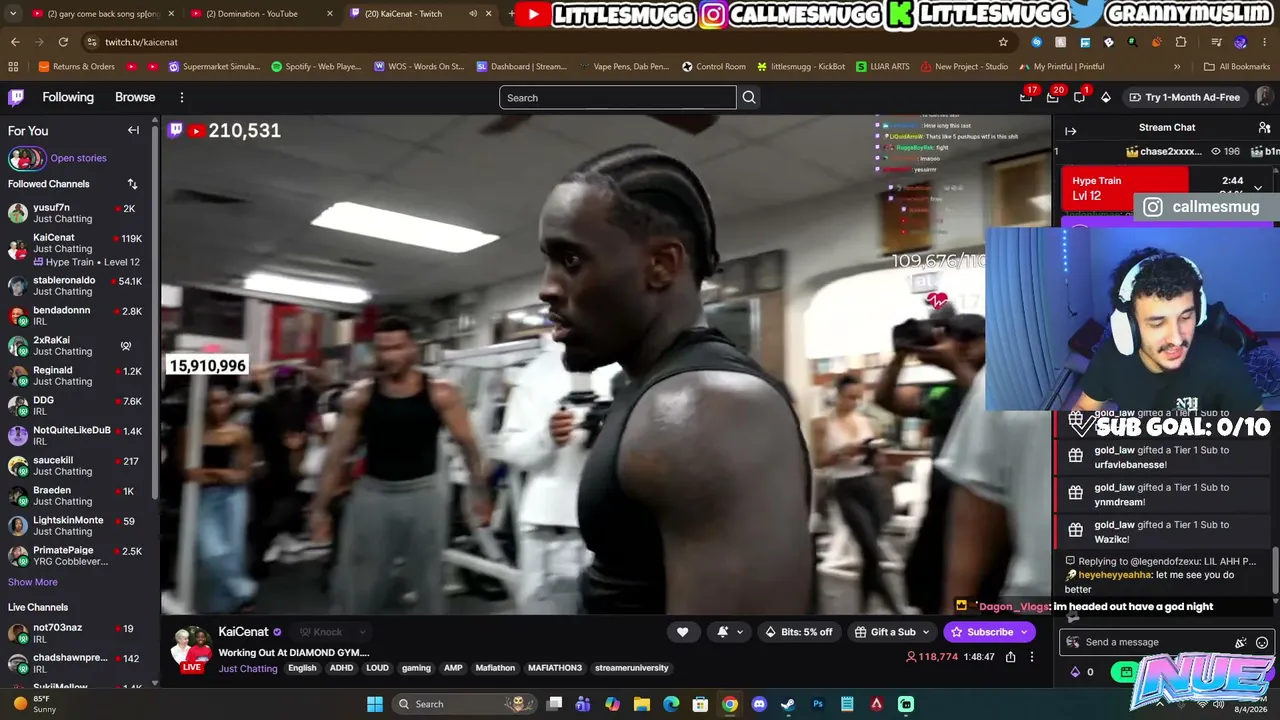Show More followed channels

coord(33,582)
